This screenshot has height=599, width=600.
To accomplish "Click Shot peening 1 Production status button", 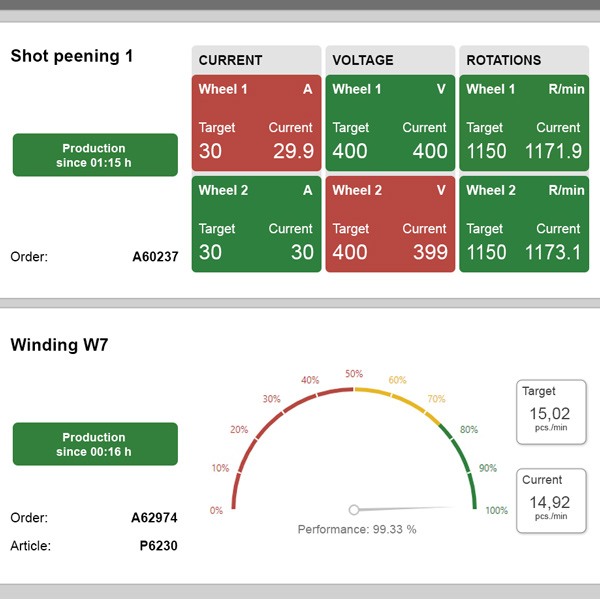I will (x=95, y=155).
